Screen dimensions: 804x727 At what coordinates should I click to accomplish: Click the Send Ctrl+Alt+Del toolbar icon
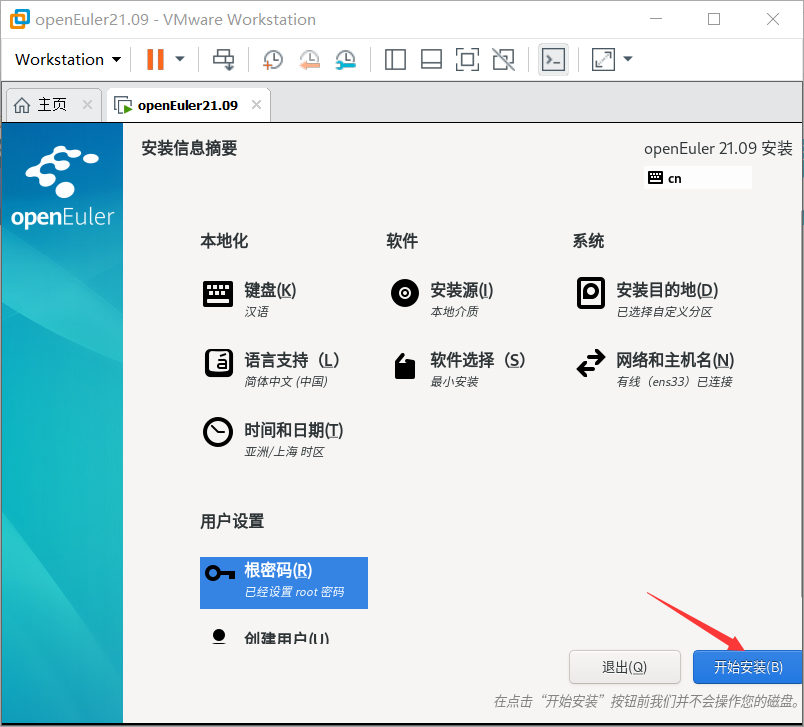224,59
